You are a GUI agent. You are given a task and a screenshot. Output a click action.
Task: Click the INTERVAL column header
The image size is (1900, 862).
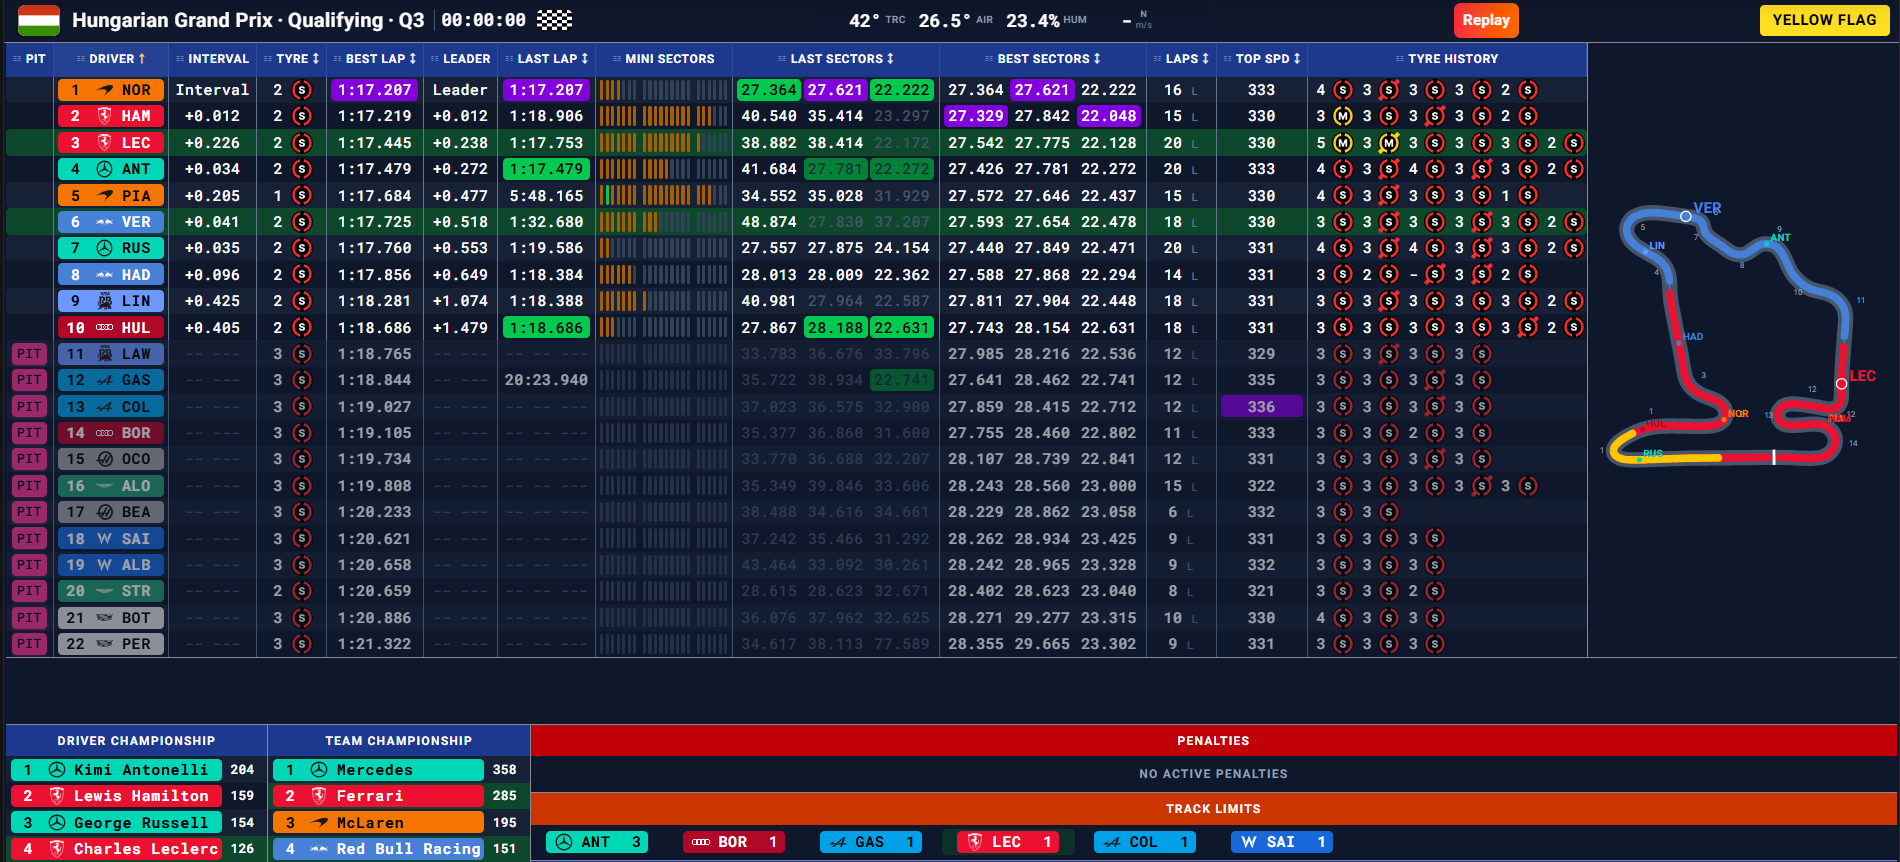pyautogui.click(x=213, y=59)
